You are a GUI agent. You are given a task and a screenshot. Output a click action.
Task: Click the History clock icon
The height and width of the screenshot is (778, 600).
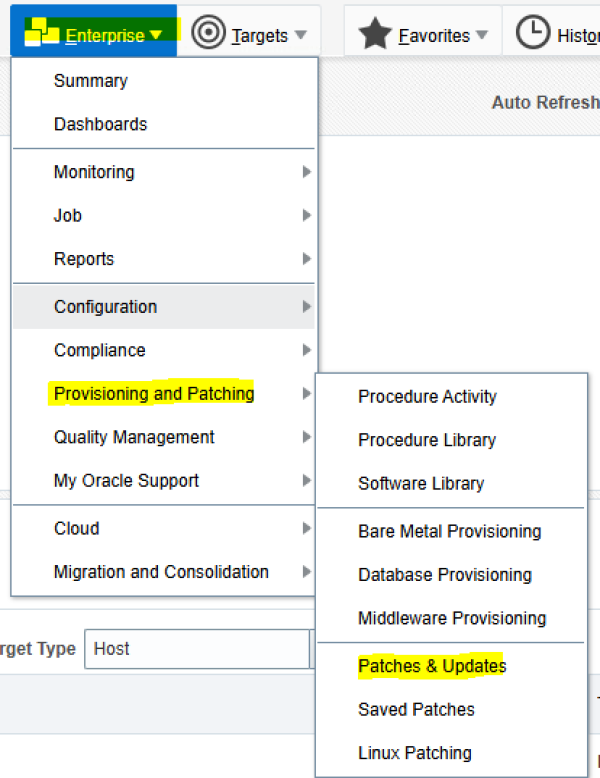point(533,34)
